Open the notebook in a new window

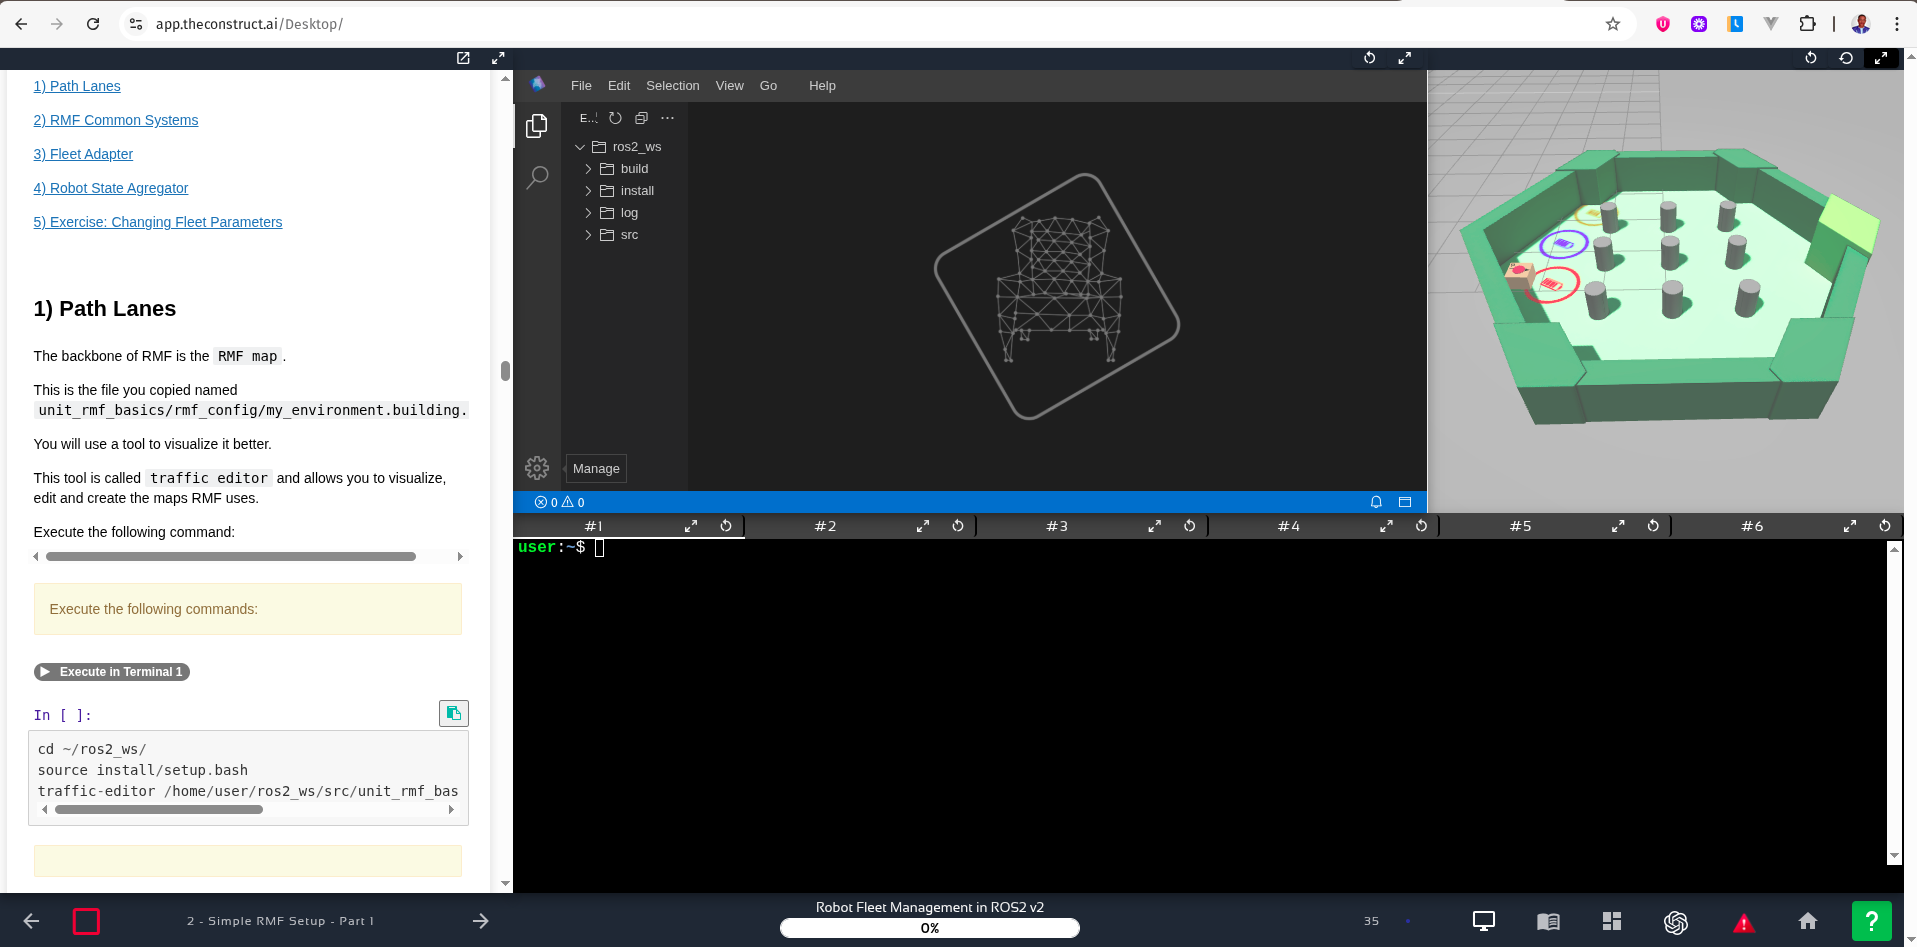tap(463, 58)
